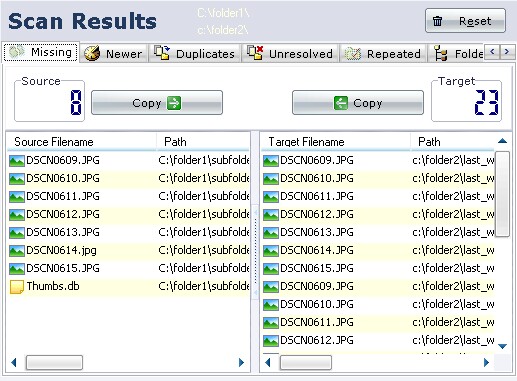Screen dimensions: 517x381
Task: Click source list horizontal scrollbar thumb
Action: pyautogui.click(x=54, y=362)
